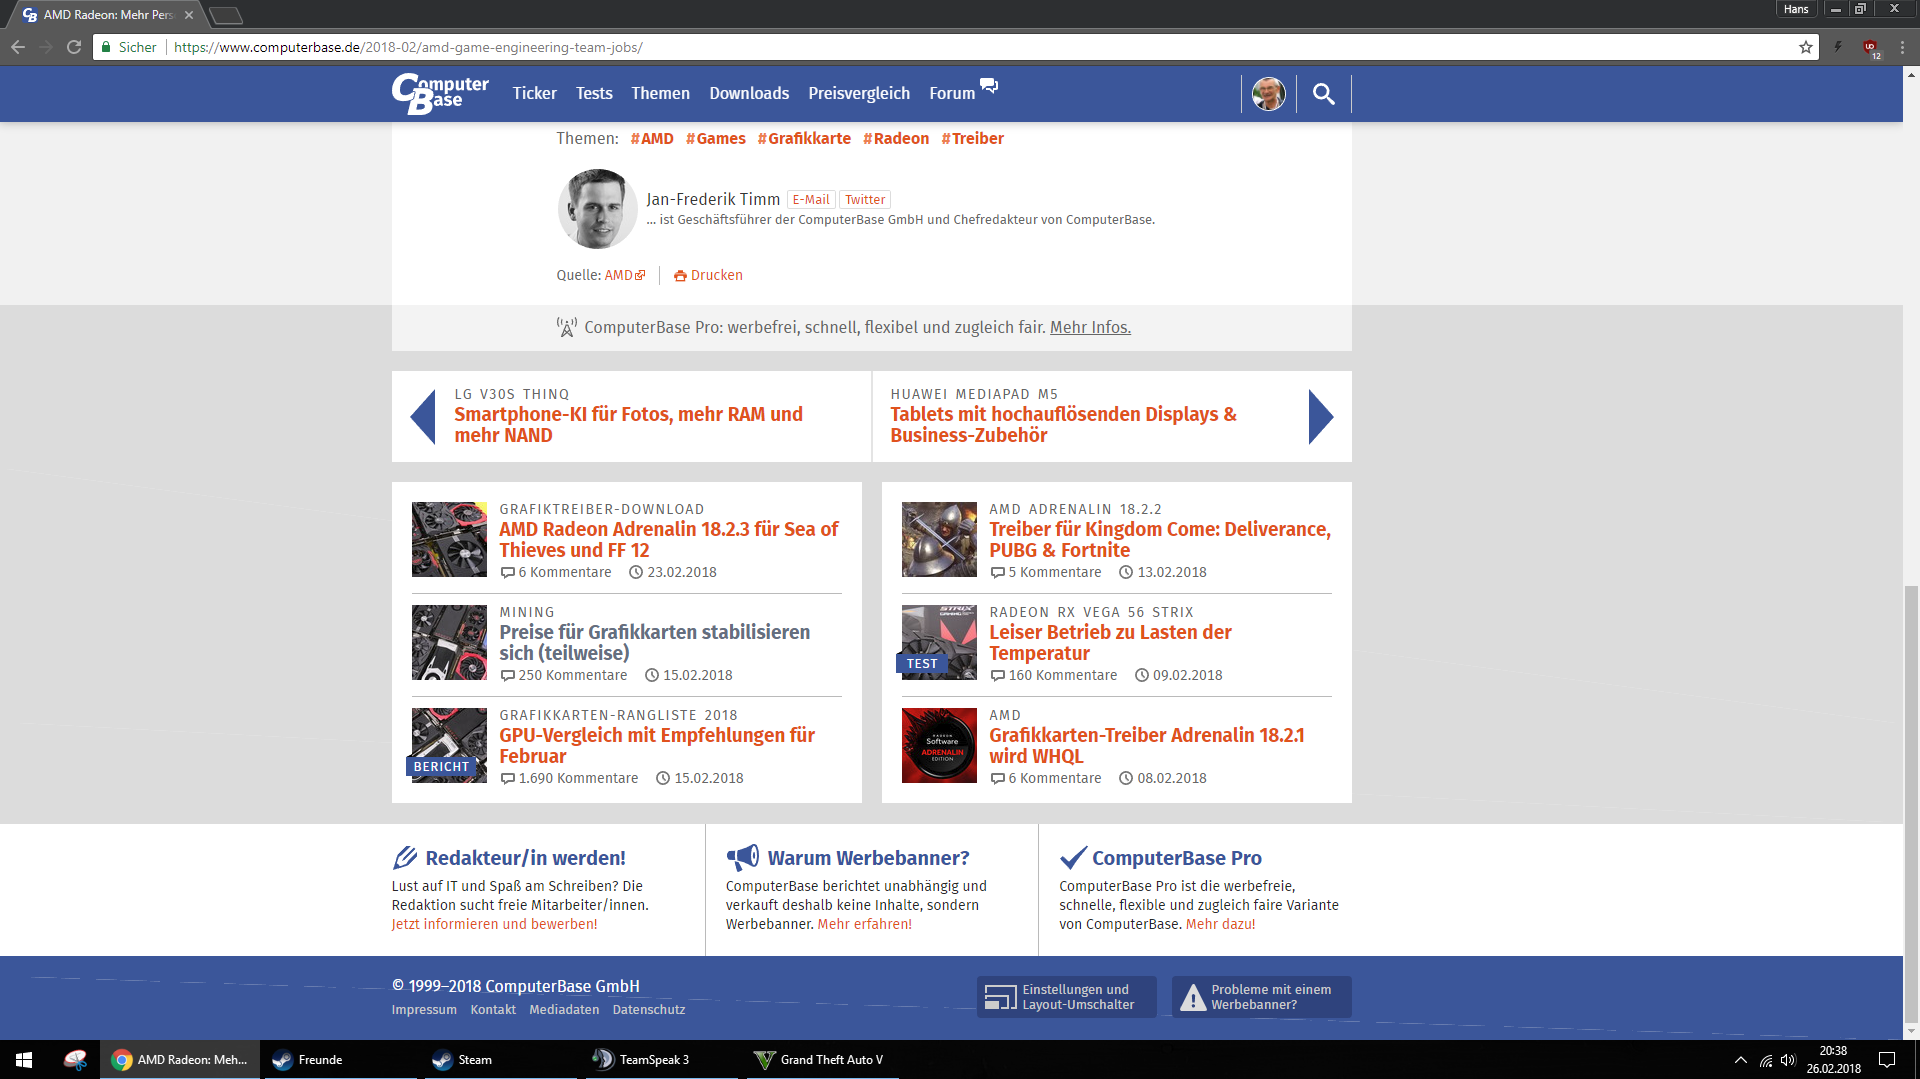Open the uBlock Origin extension icon
Viewport: 1920px width, 1079px height.
coord(1870,48)
